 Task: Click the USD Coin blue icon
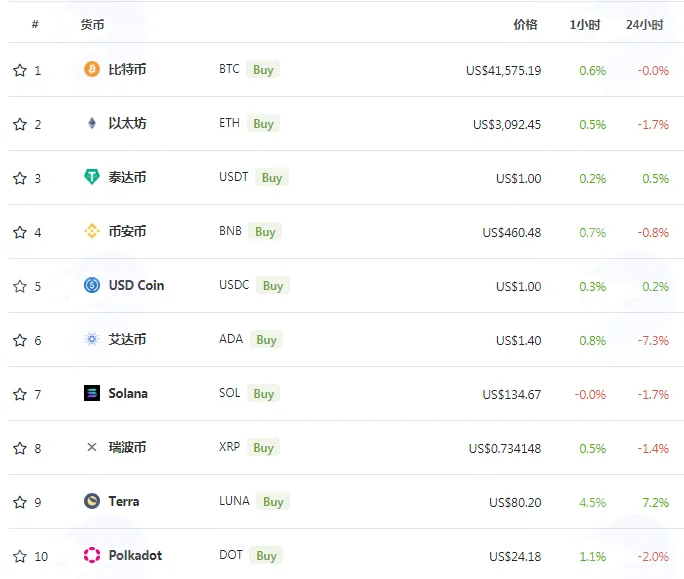(92, 285)
